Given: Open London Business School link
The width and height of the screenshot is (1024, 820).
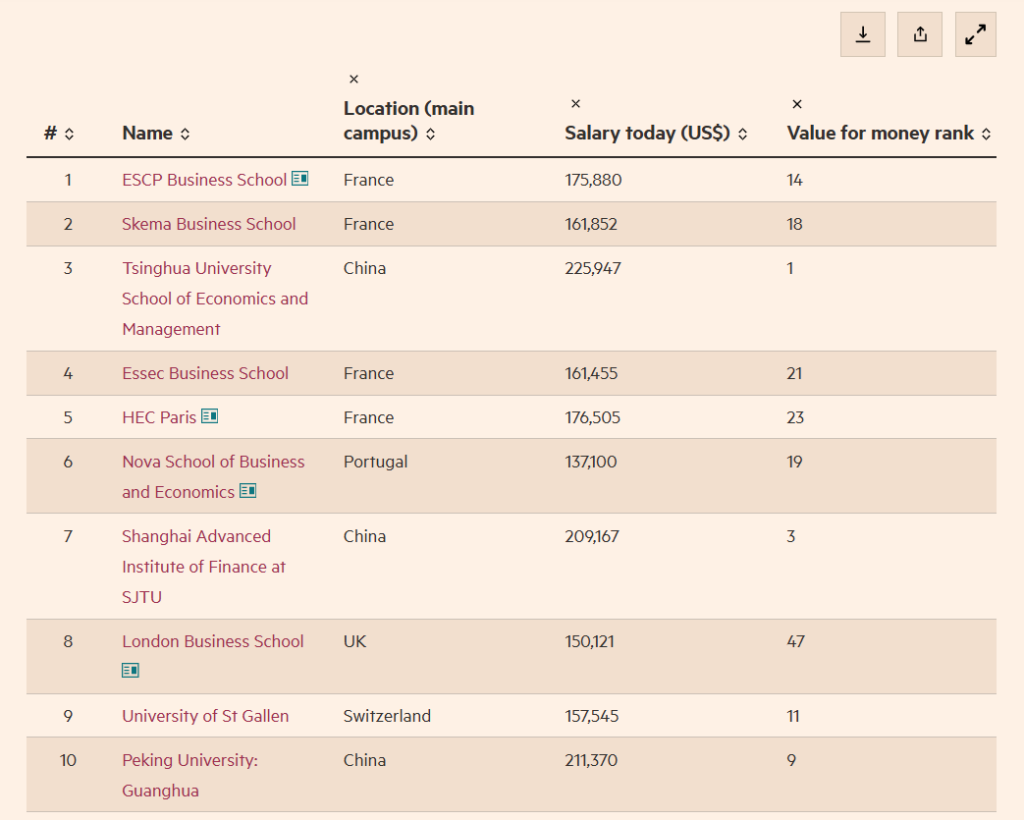Looking at the screenshot, I should click(x=213, y=641).
